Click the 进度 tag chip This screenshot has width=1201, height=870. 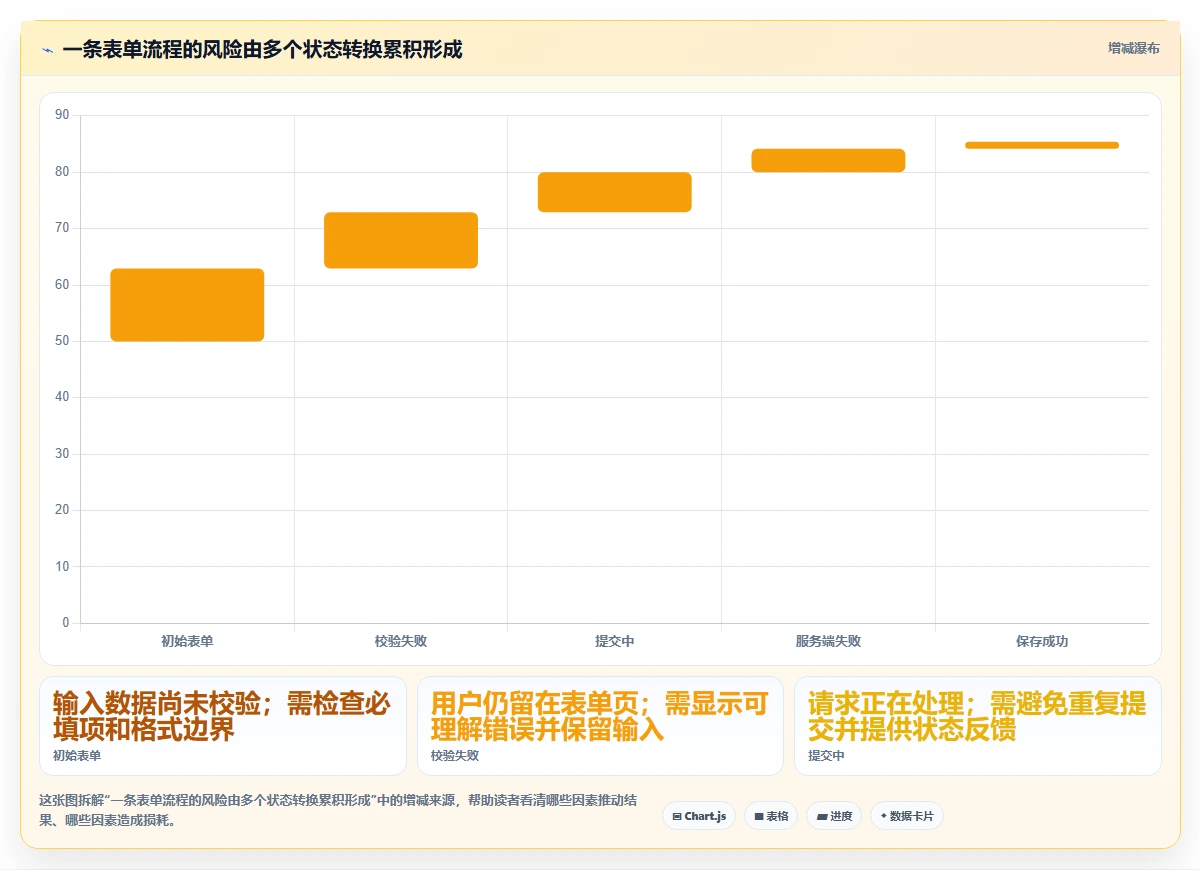(834, 816)
